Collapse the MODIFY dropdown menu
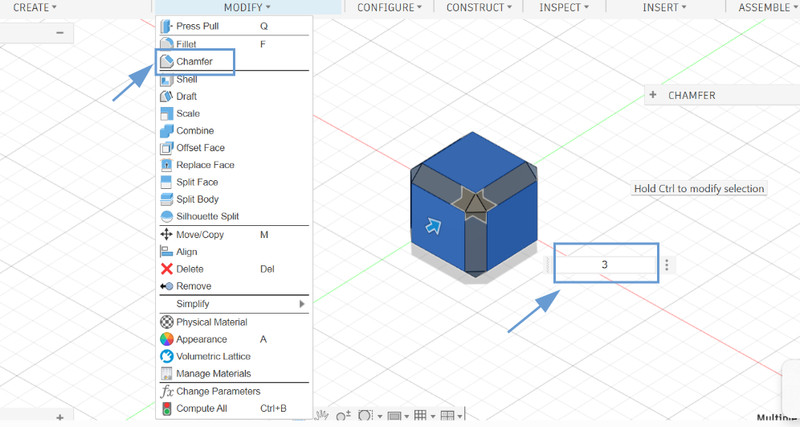Viewport: 800px width, 427px height. [247, 7]
